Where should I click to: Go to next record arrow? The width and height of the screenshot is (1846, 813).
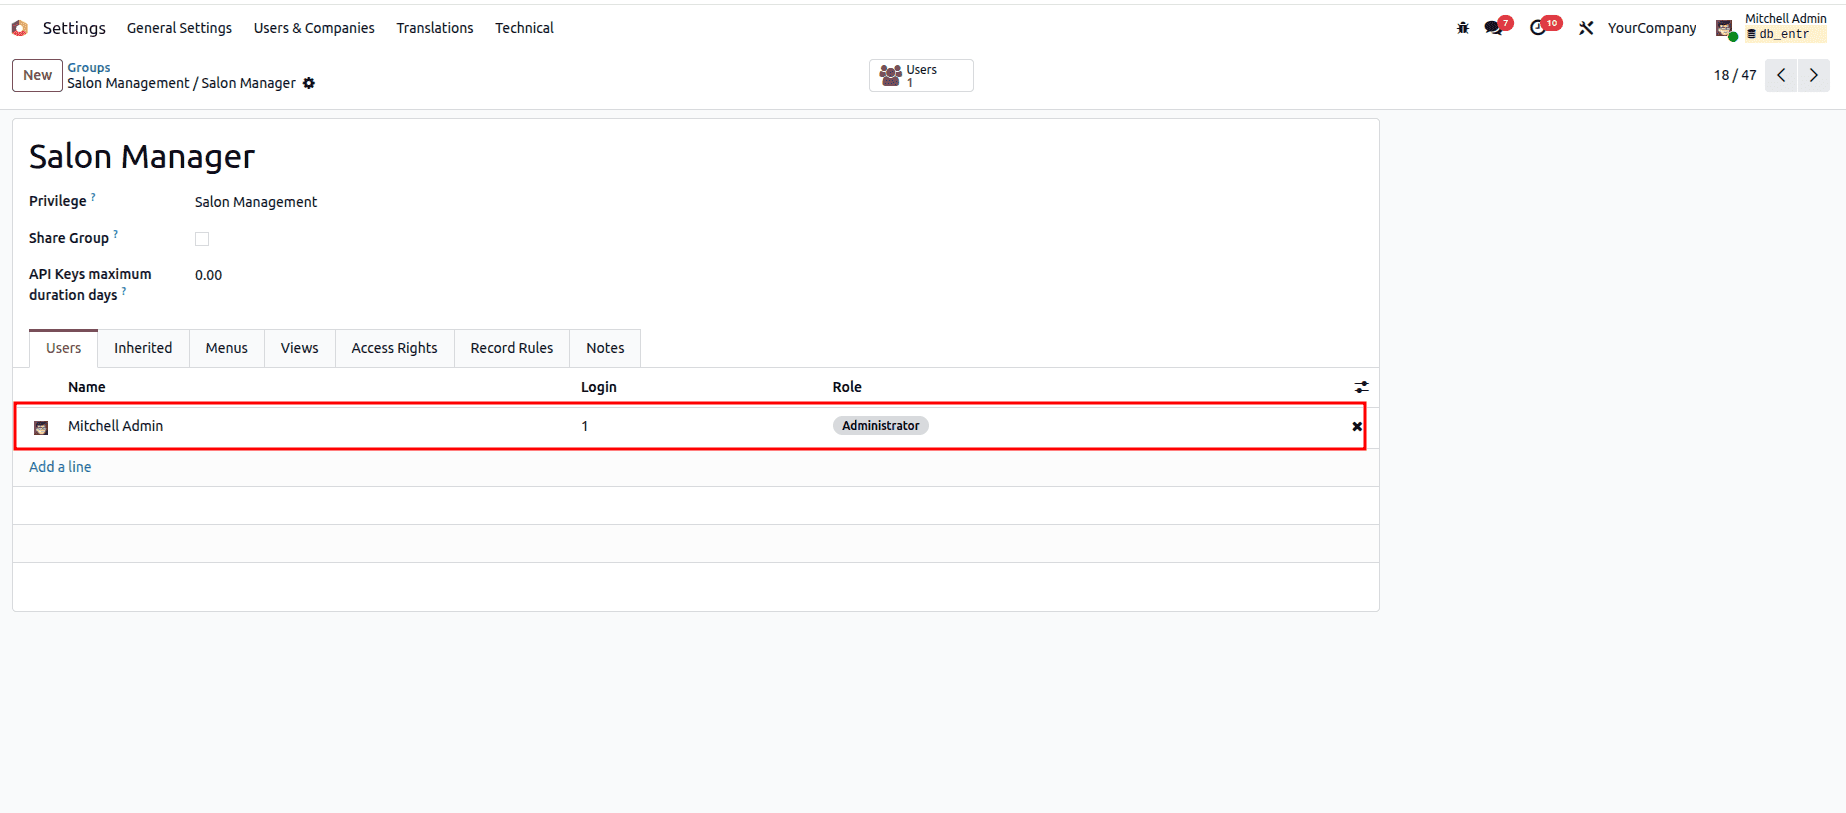coord(1814,75)
